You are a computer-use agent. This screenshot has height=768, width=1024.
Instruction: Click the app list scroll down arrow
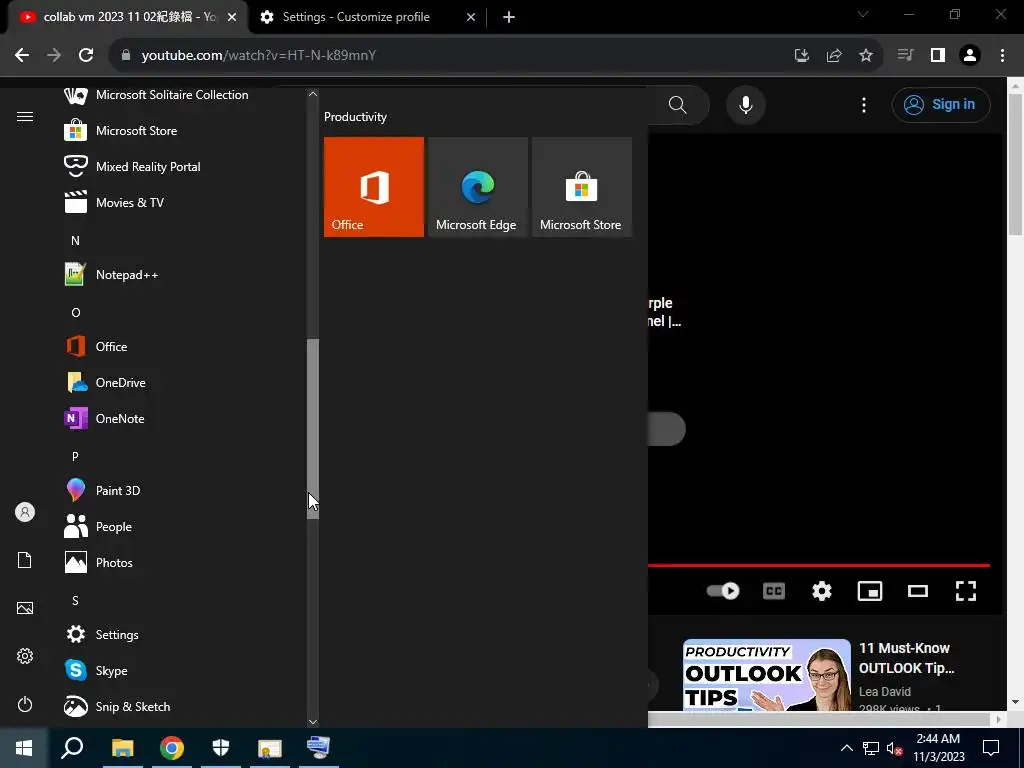[313, 722]
